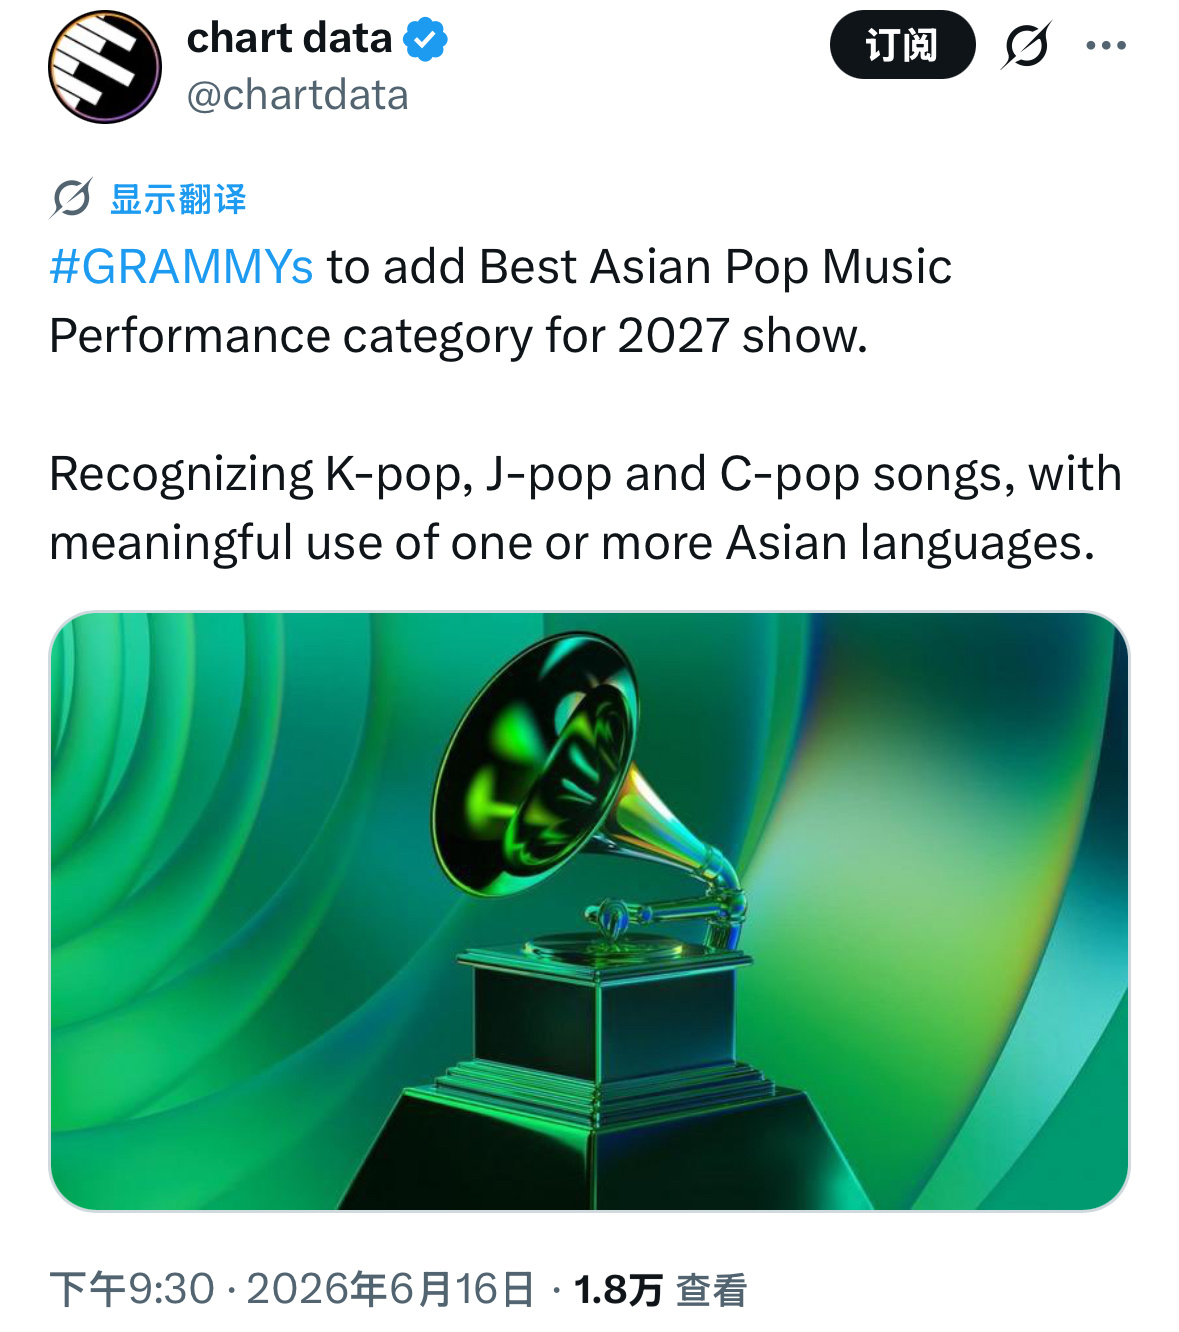Screen dimensions: 1179x1332
Task: Open the three-dot more options menu
Action: 1106,46
